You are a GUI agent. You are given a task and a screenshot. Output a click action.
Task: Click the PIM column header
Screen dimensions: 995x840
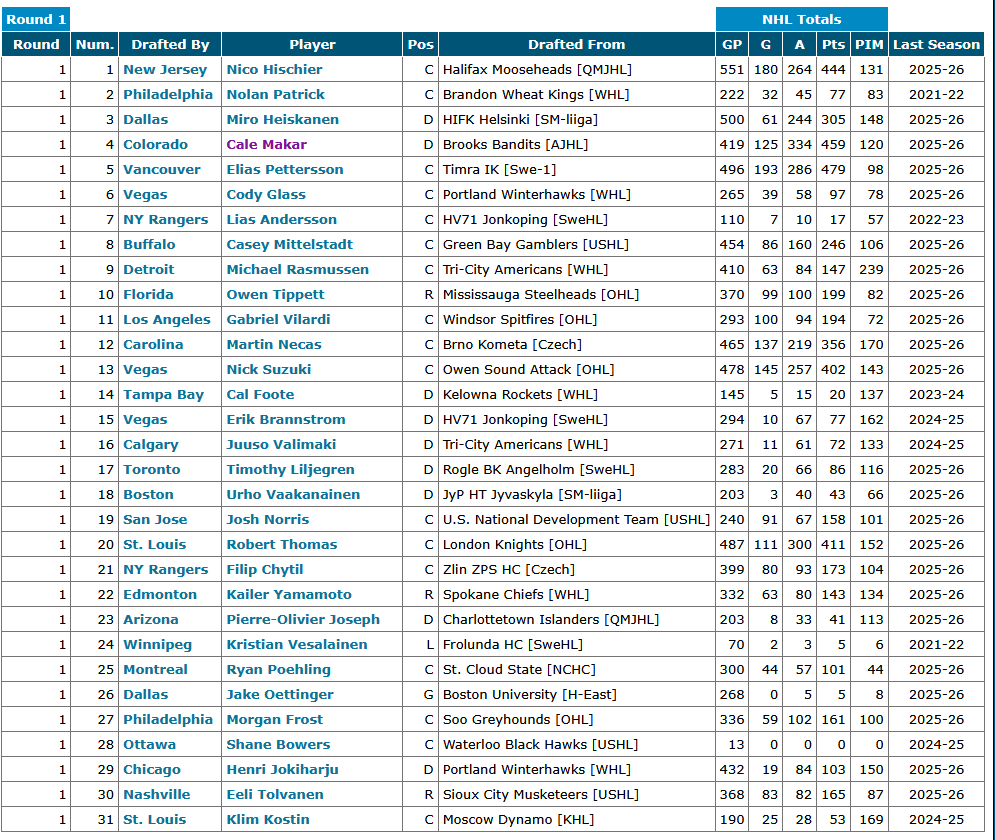coord(869,44)
